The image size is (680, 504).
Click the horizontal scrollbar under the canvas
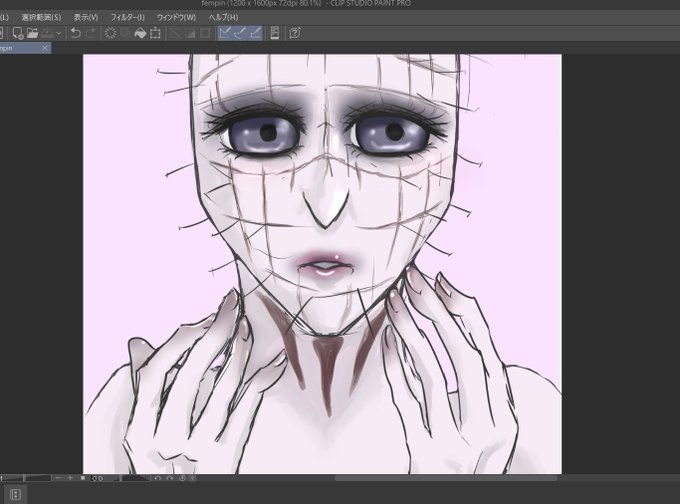tap(445, 478)
